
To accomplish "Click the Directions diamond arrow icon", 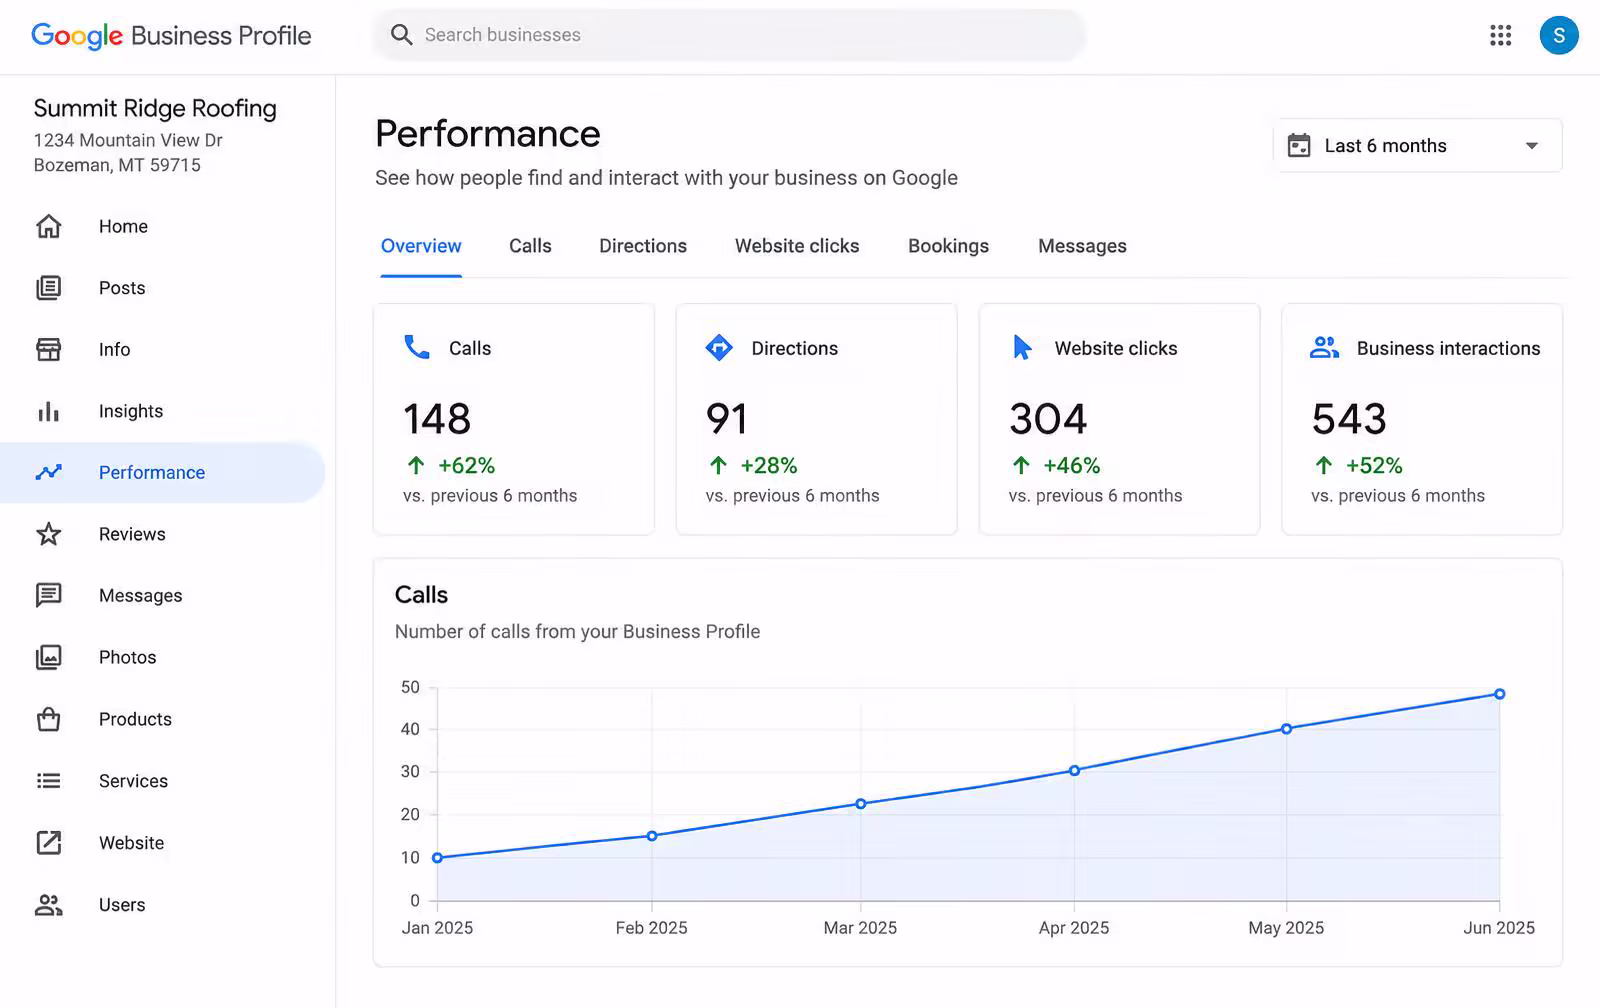I will click(719, 347).
